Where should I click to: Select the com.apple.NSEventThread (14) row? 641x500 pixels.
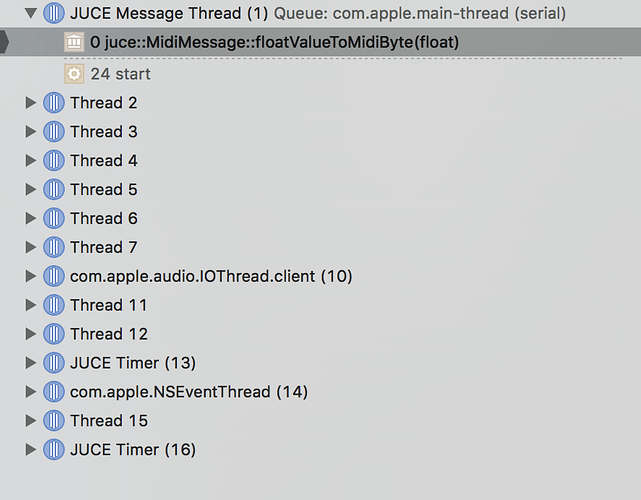click(x=320, y=392)
